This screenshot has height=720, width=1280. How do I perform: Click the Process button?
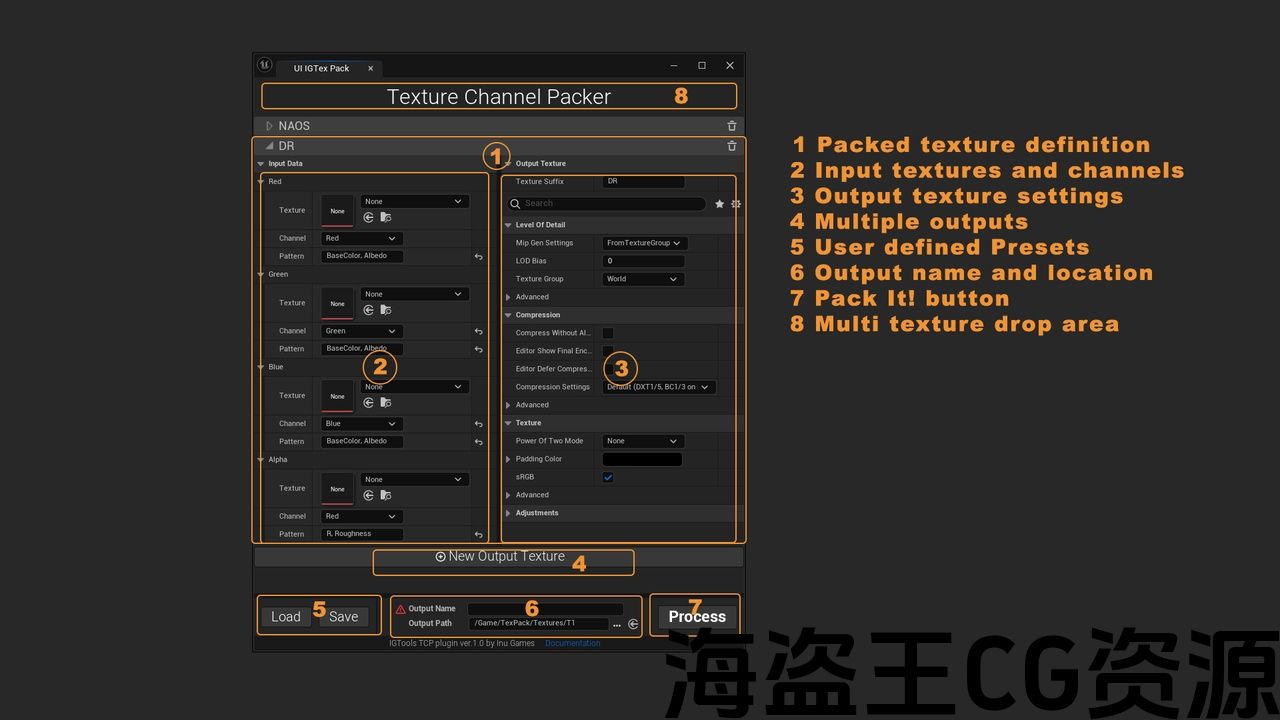[697, 616]
